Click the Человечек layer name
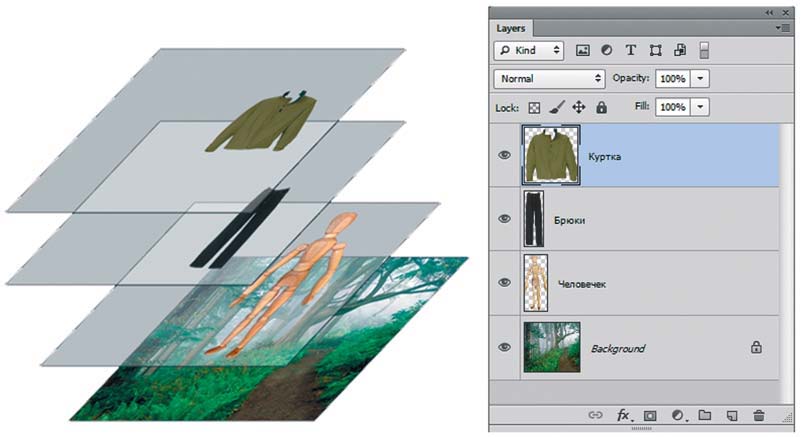Image resolution: width=804 pixels, height=437 pixels. click(x=582, y=284)
